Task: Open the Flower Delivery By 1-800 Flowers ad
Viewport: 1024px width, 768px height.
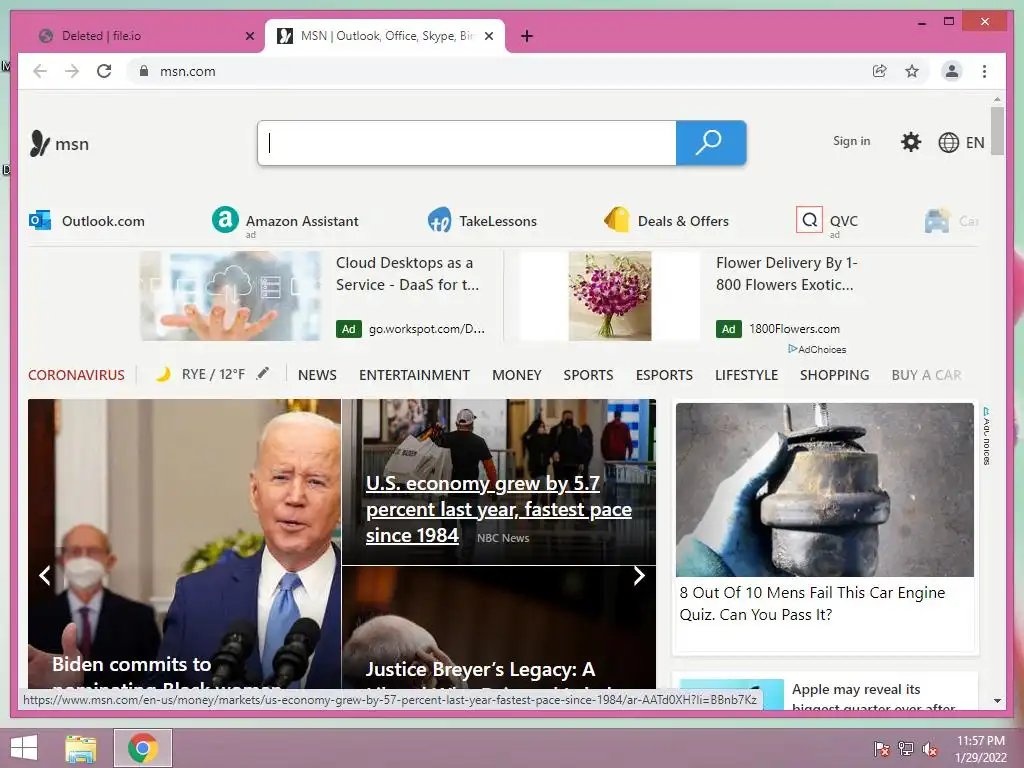Action: pos(786,274)
